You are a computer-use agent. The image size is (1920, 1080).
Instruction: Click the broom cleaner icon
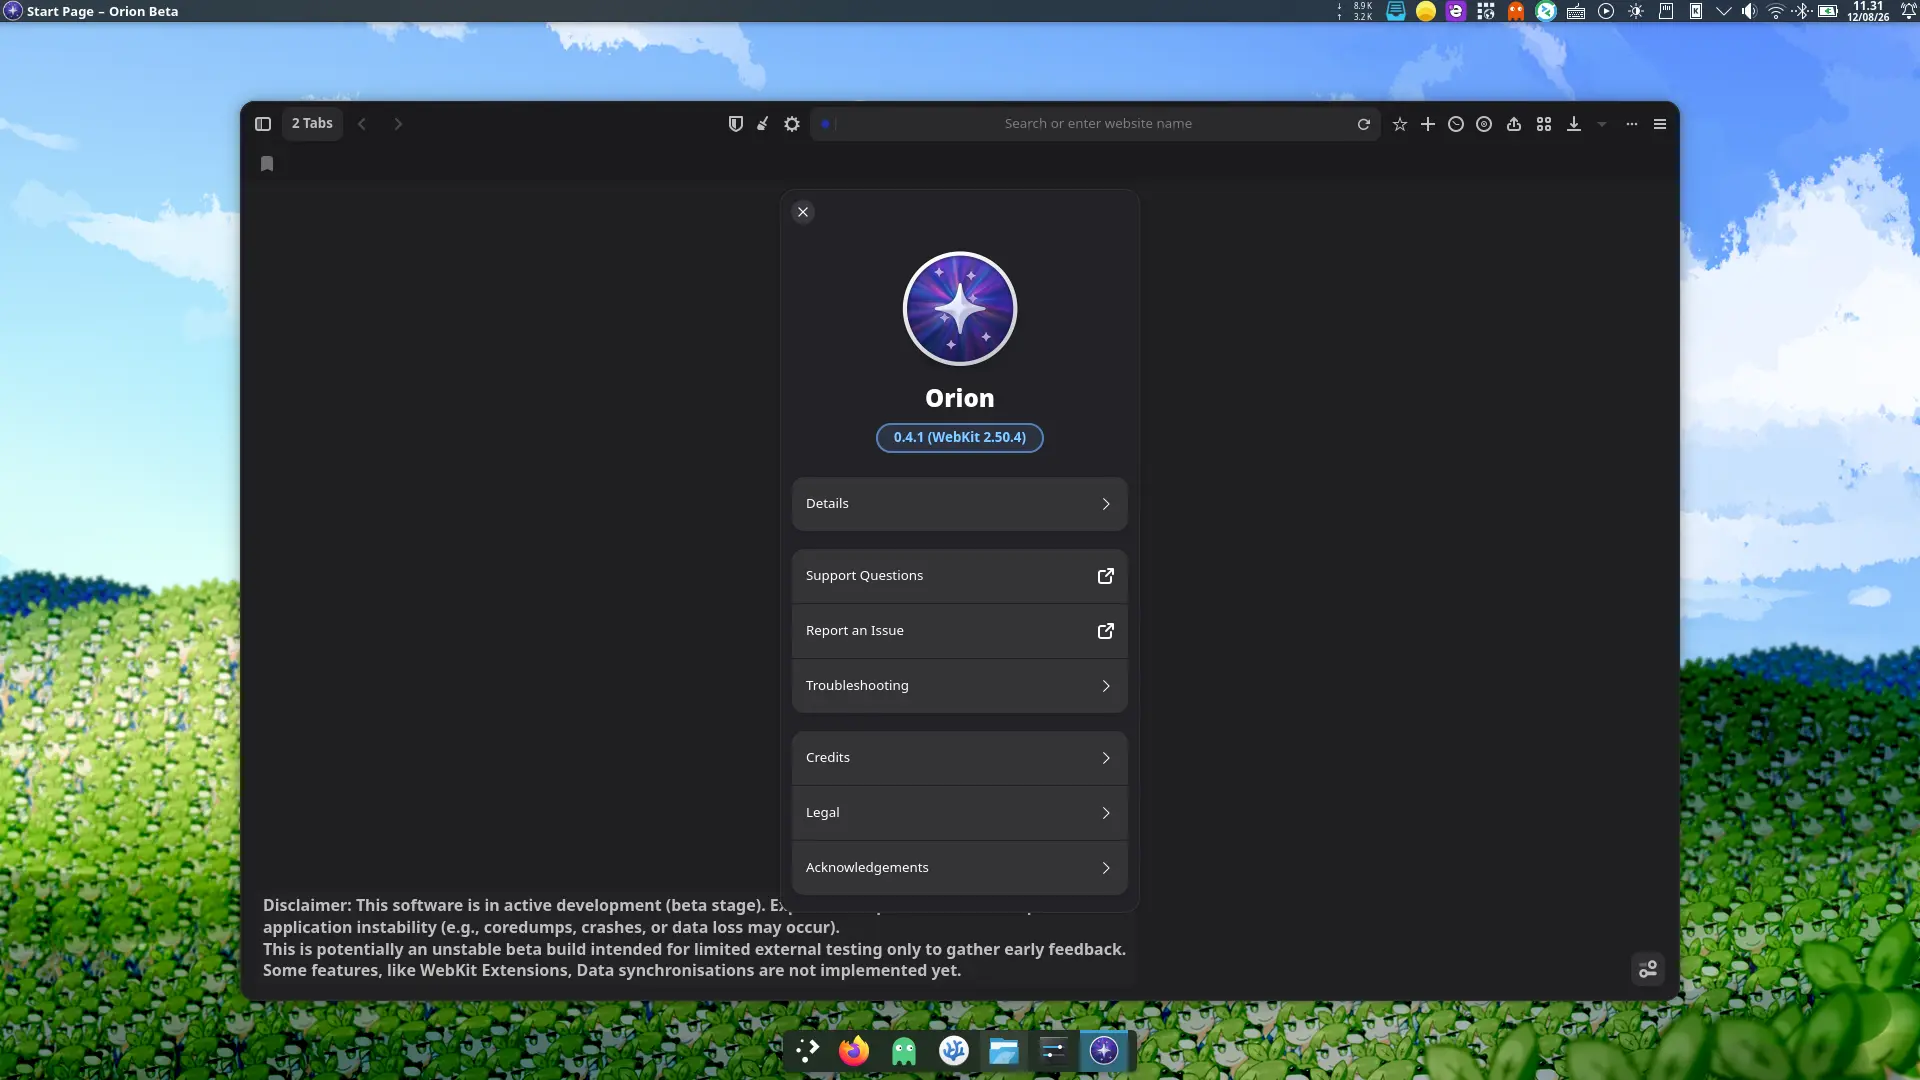coord(763,124)
